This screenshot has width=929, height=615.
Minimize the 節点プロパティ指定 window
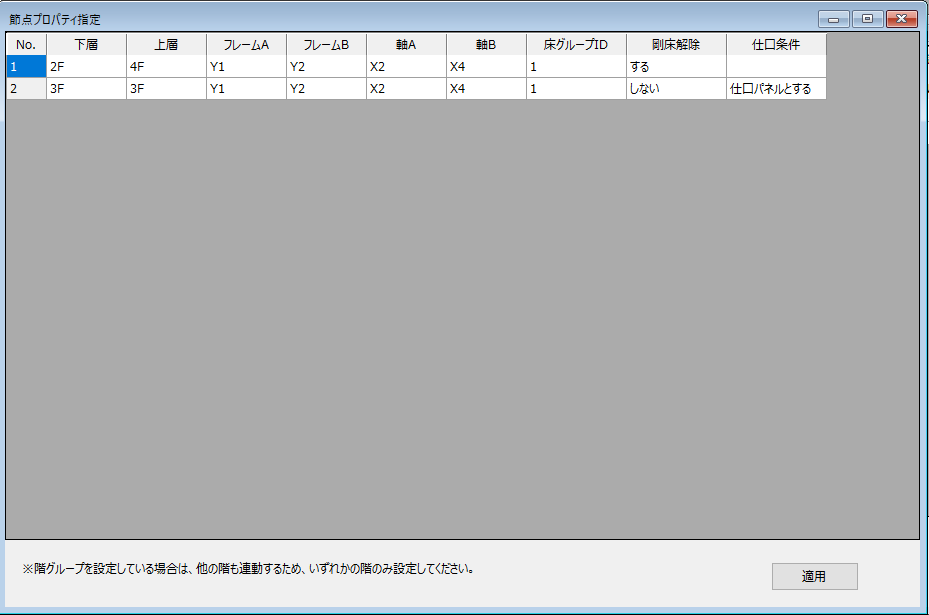[834, 19]
